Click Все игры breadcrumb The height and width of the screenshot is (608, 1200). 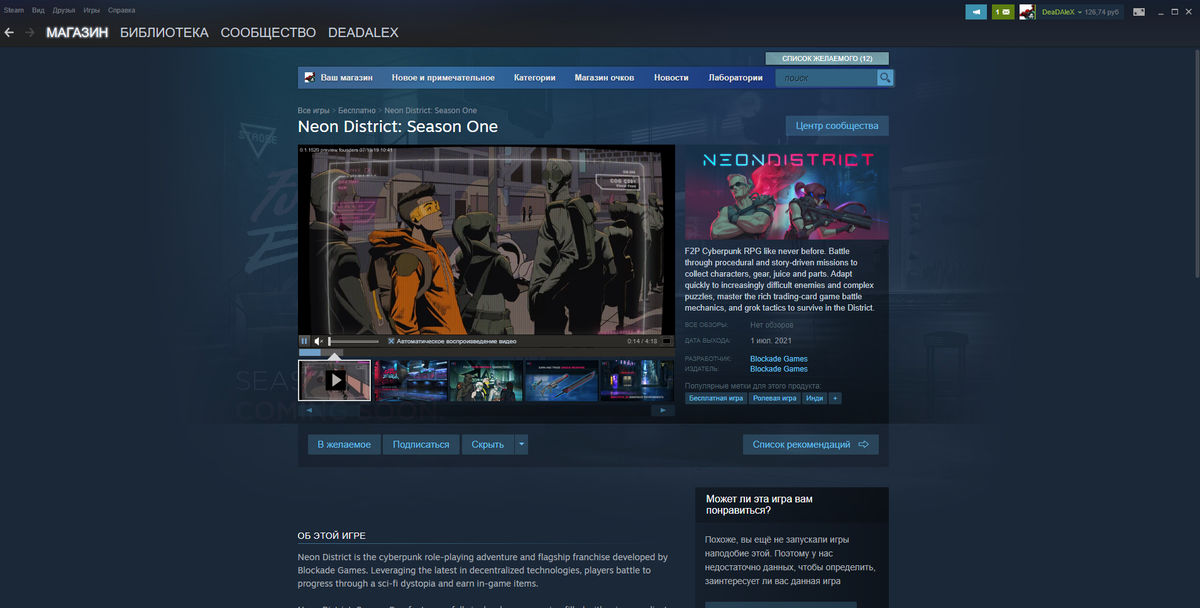pos(313,110)
